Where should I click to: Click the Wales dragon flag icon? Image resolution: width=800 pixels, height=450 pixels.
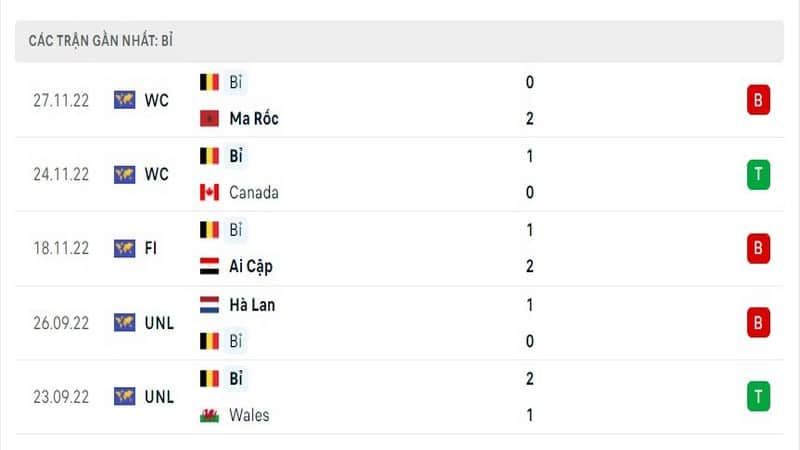point(209,415)
